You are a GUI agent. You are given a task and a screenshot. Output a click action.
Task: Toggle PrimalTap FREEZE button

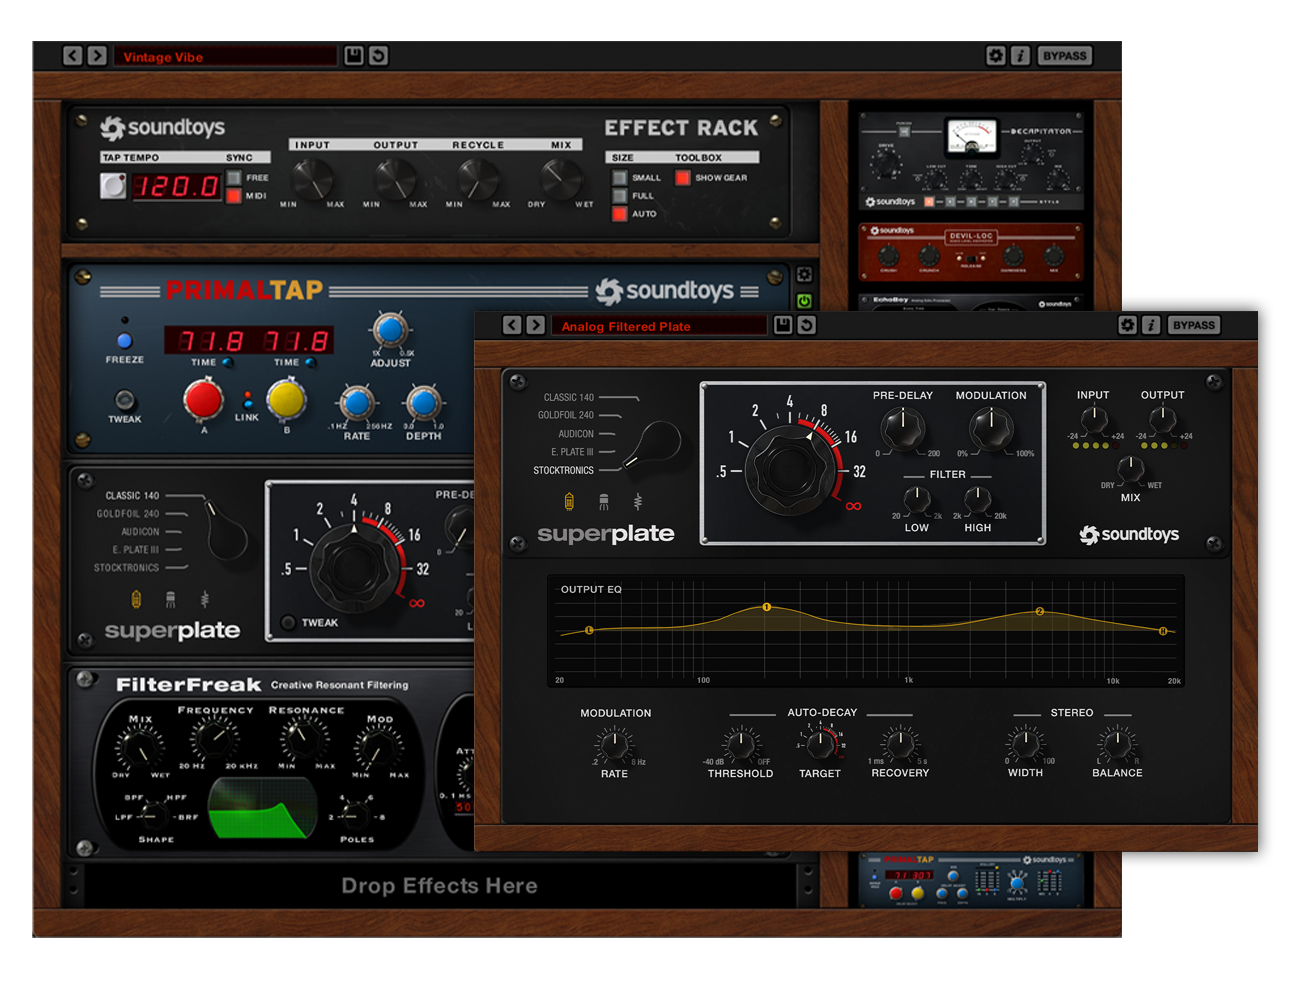coord(124,341)
